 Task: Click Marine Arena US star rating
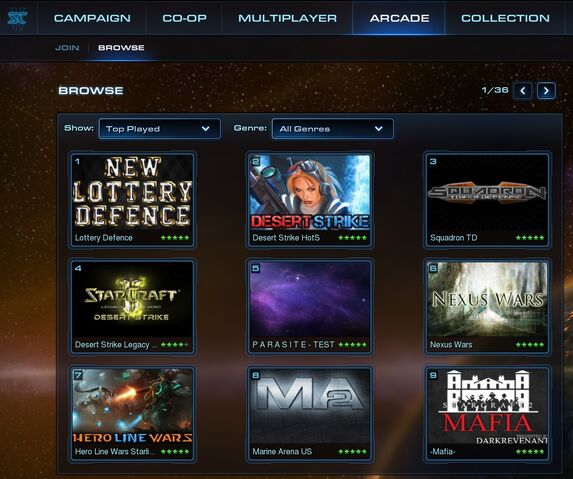pyautogui.click(x=353, y=452)
